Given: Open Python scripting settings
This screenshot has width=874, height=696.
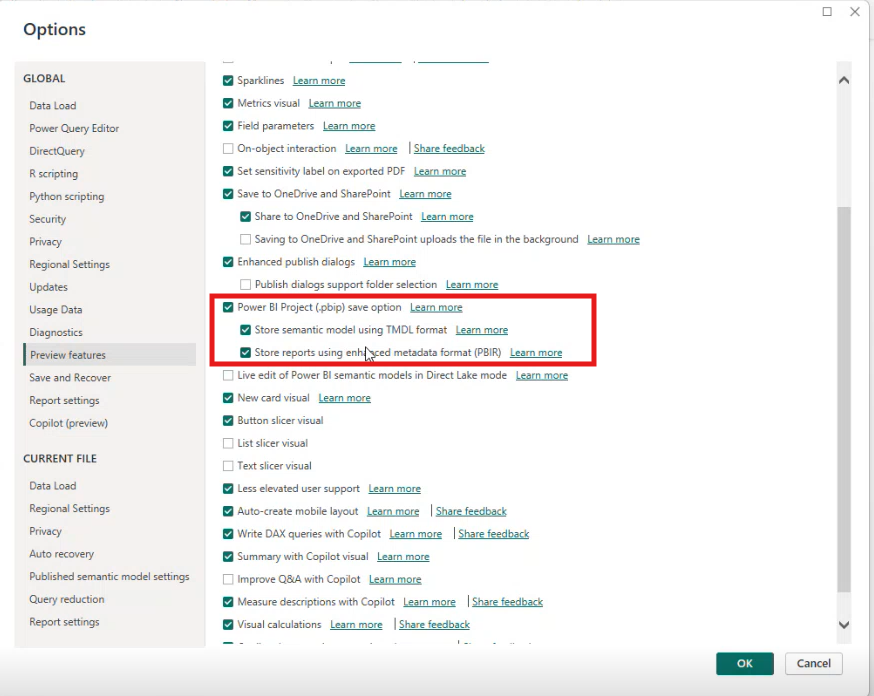Looking at the screenshot, I should (x=67, y=196).
